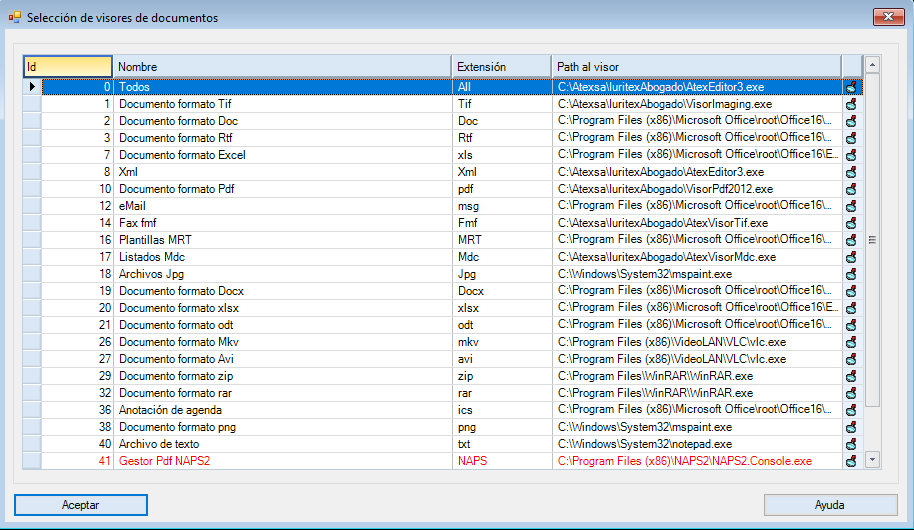Click the Path al visor column header

click(x=695, y=66)
